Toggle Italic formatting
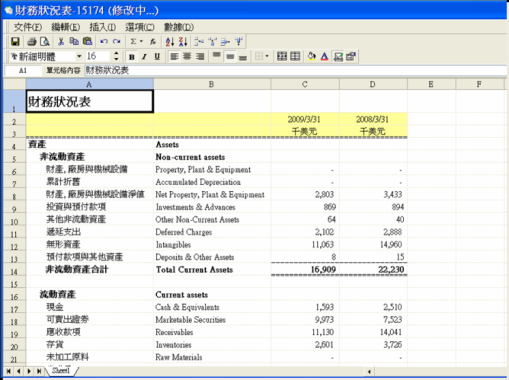The image size is (509, 380). [x=144, y=57]
